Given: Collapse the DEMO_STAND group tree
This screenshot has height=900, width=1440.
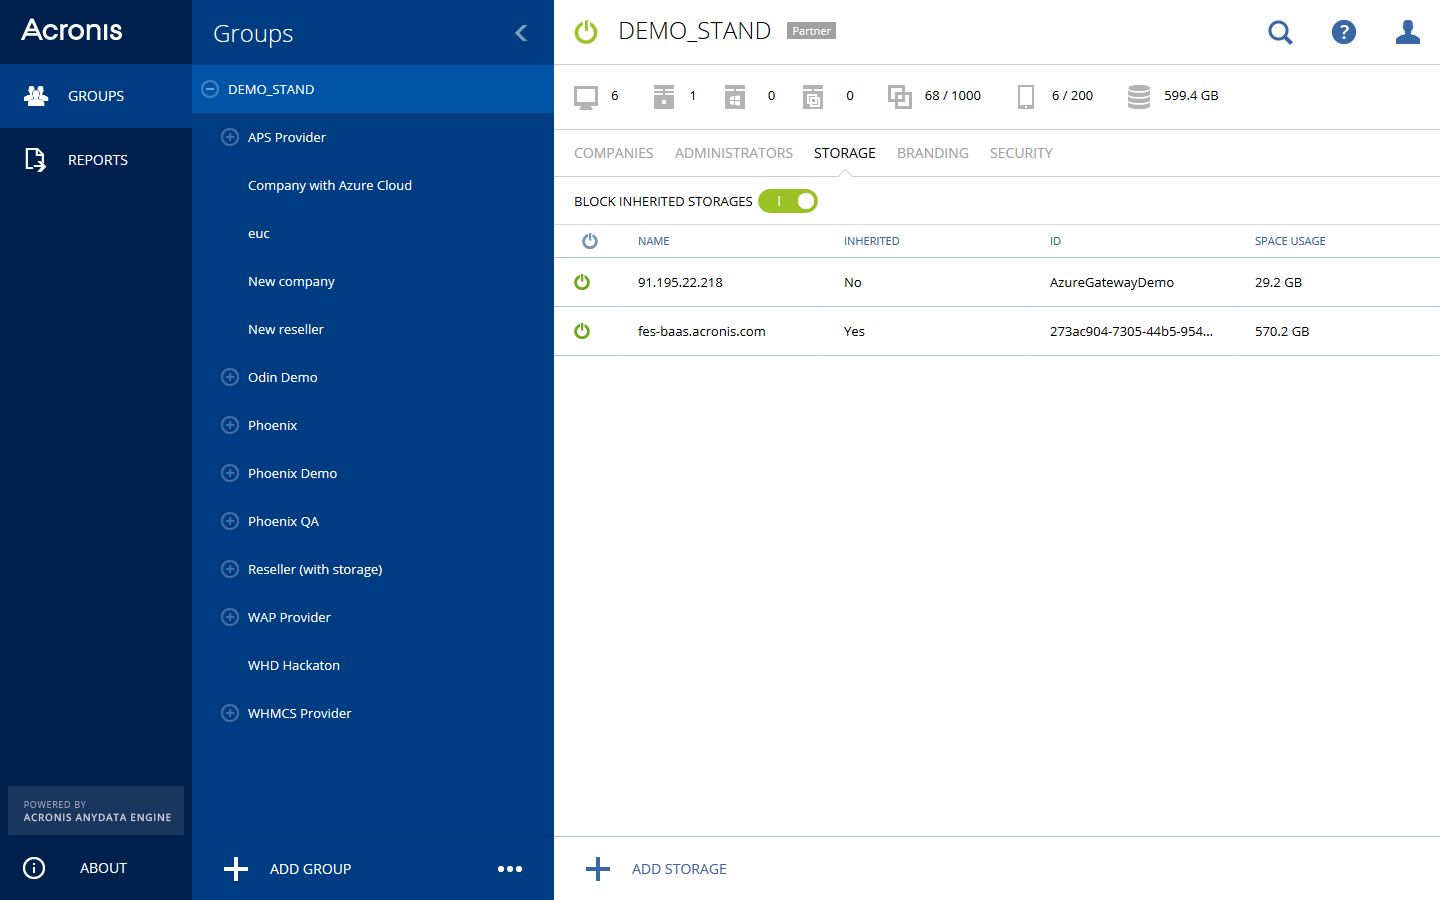Looking at the screenshot, I should click(210, 89).
